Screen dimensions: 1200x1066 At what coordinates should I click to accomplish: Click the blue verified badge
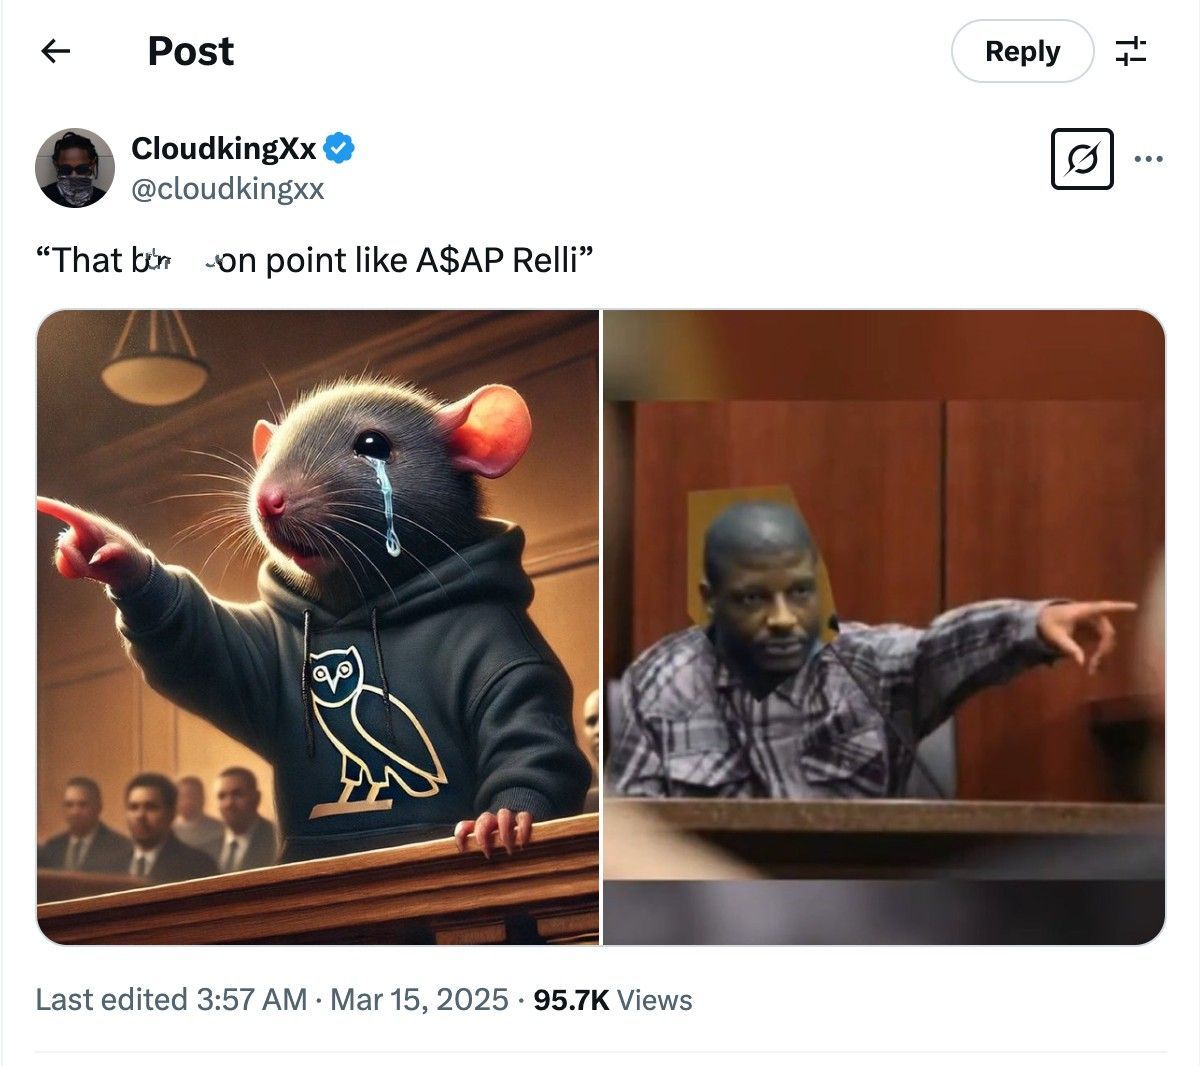point(340,149)
